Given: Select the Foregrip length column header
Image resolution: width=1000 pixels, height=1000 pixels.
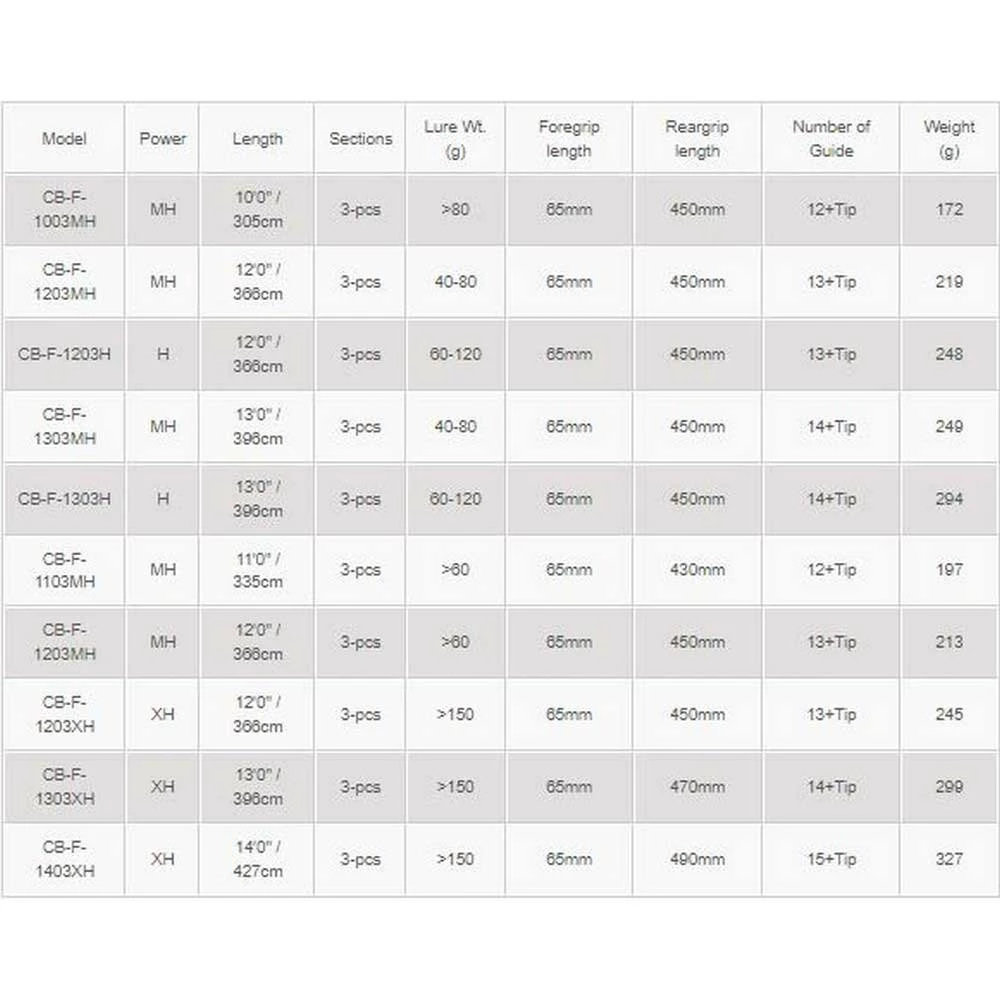Looking at the screenshot, I should click(x=568, y=139).
